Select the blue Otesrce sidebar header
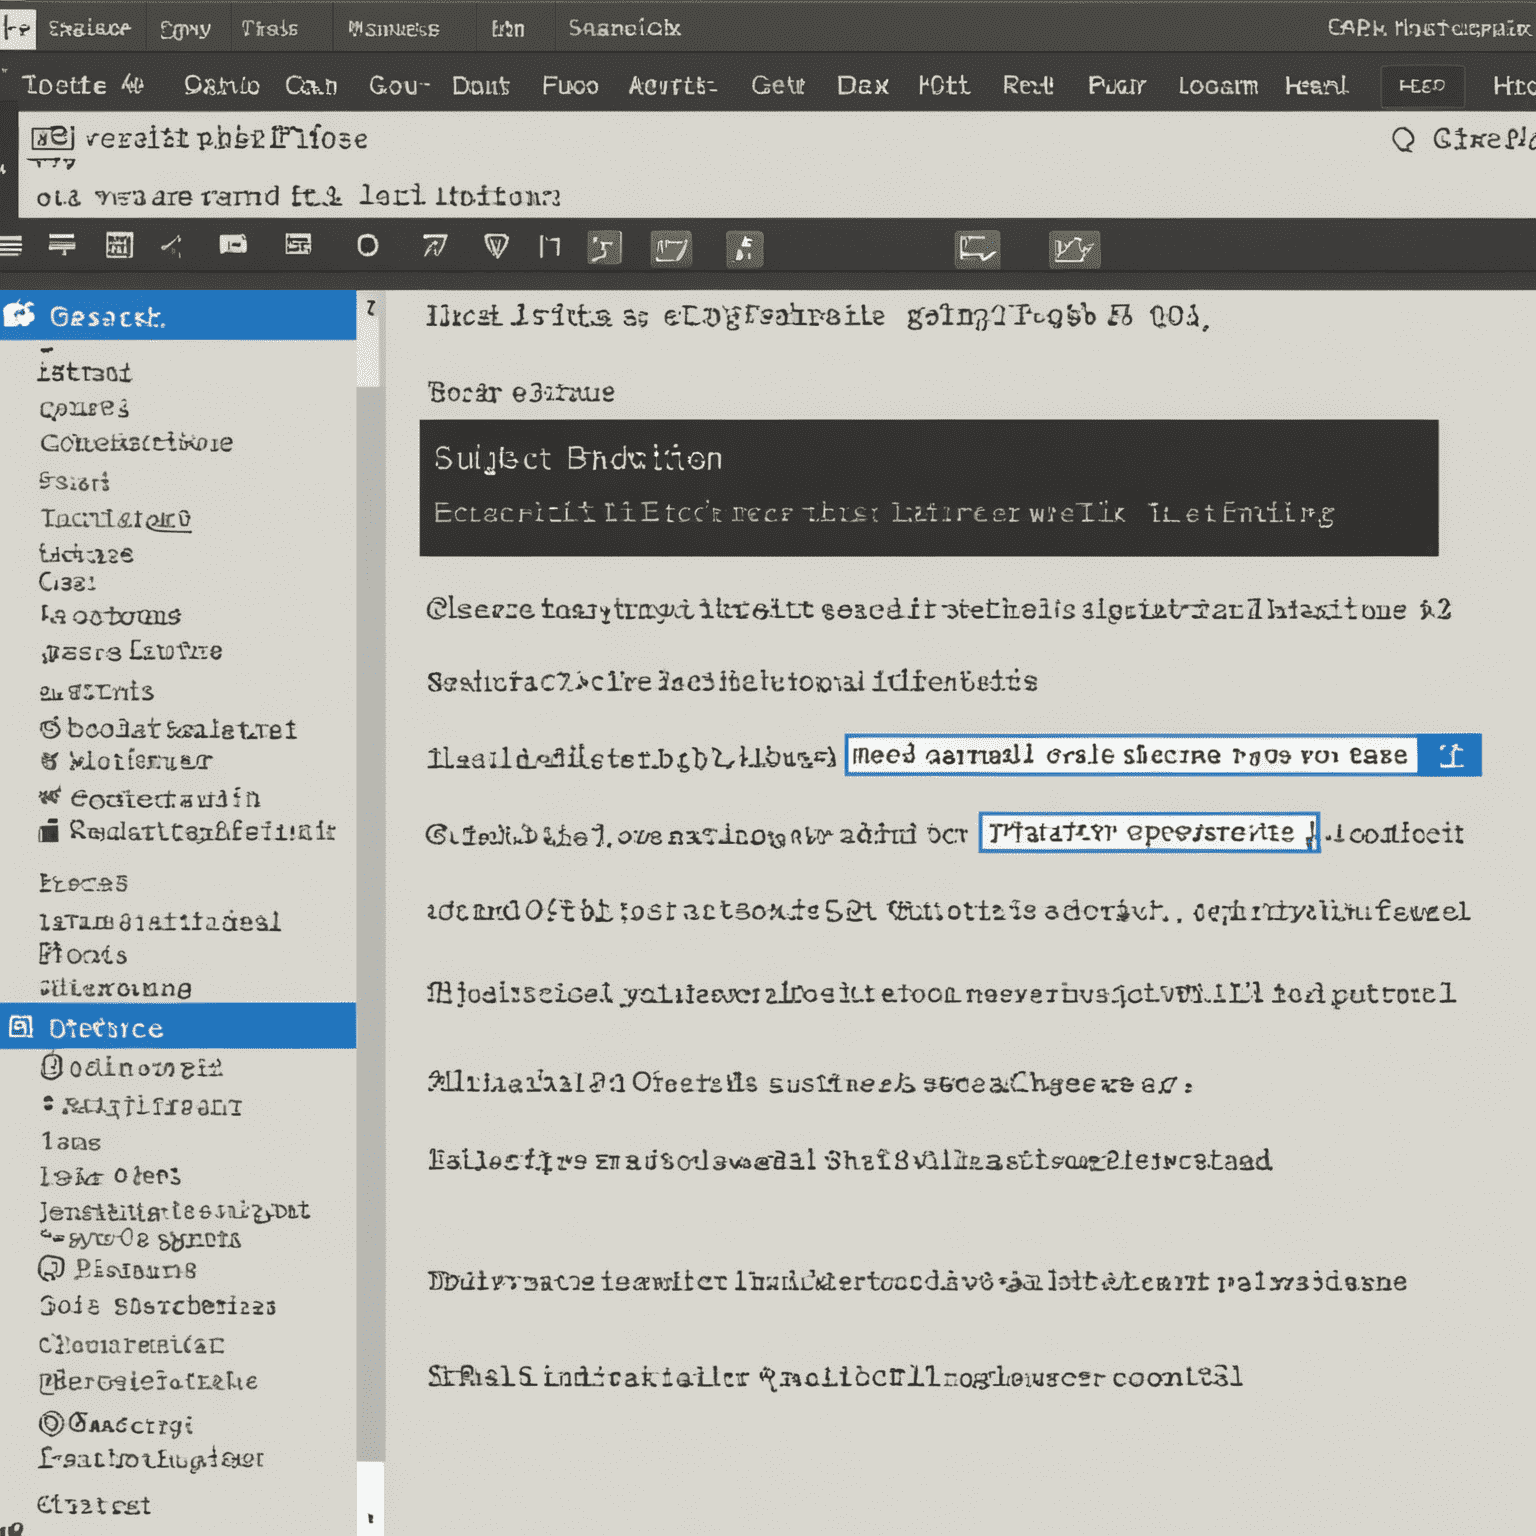Screen dimensions: 1536x1536 coord(178,1027)
